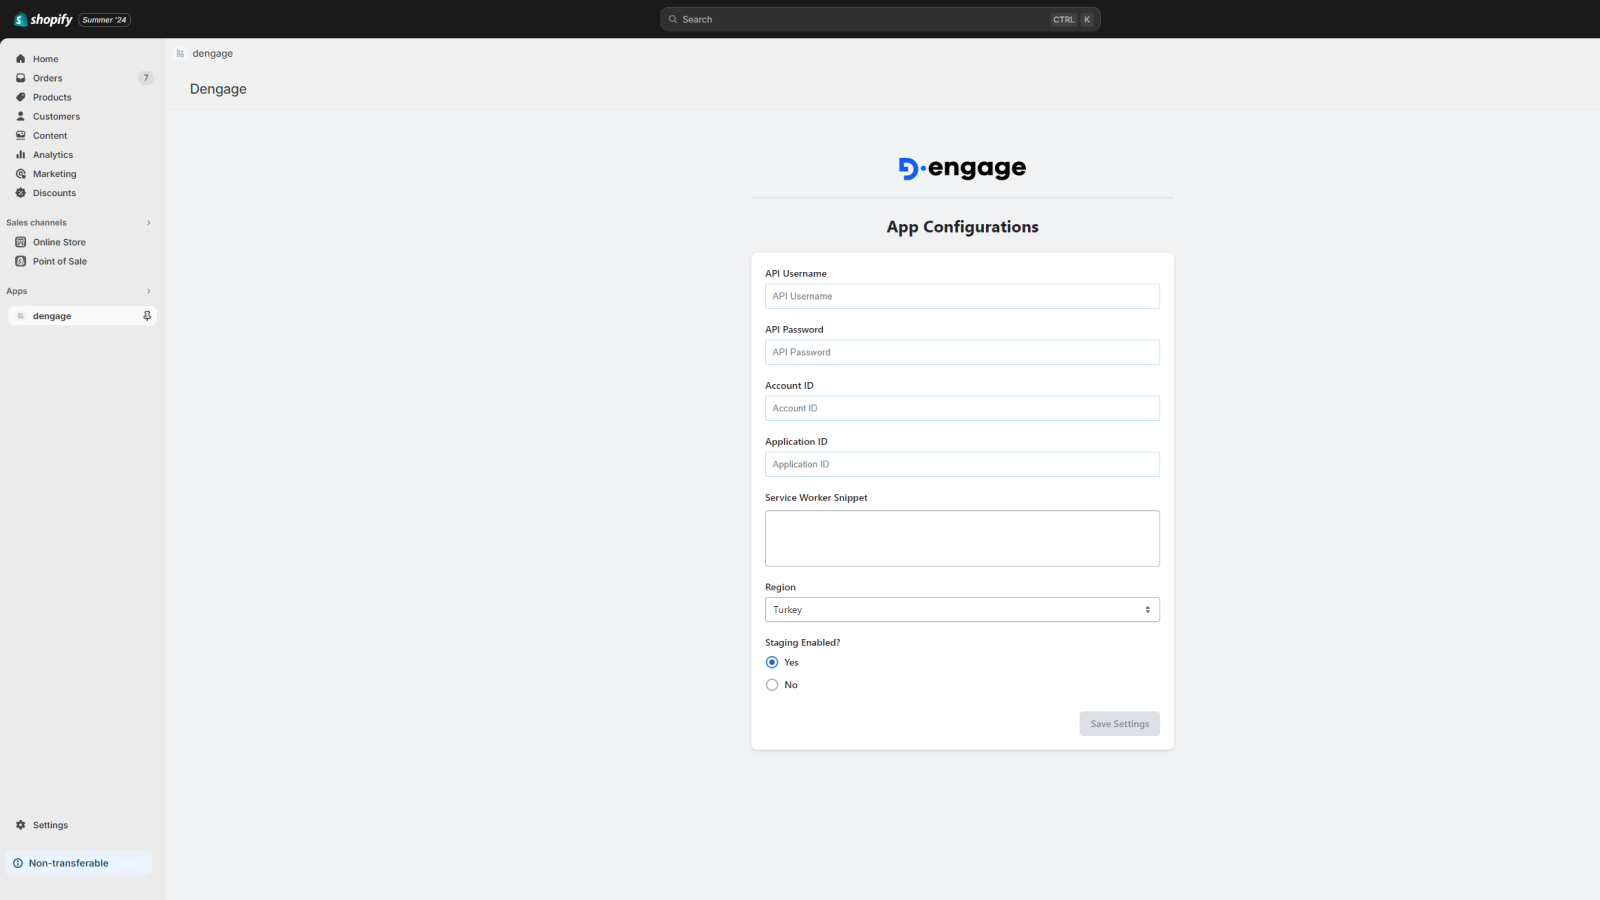Open Customers via its sidebar icon
The height and width of the screenshot is (900, 1600).
tap(21, 116)
